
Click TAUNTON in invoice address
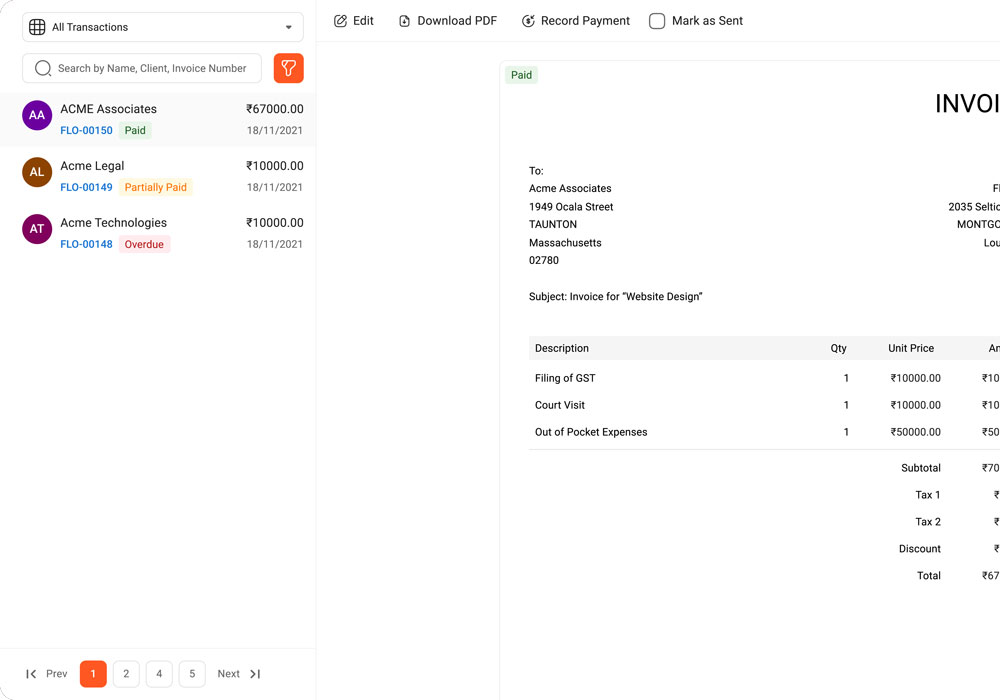click(x=553, y=224)
